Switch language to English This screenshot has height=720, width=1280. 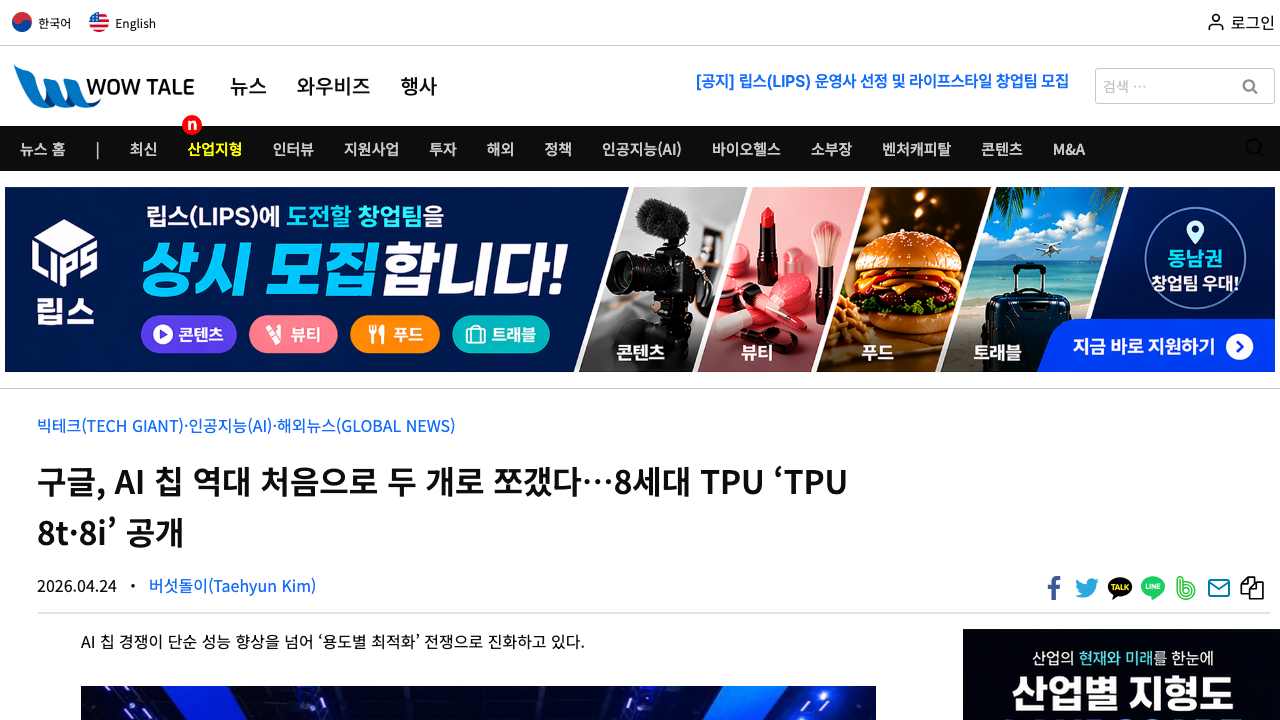coord(123,22)
